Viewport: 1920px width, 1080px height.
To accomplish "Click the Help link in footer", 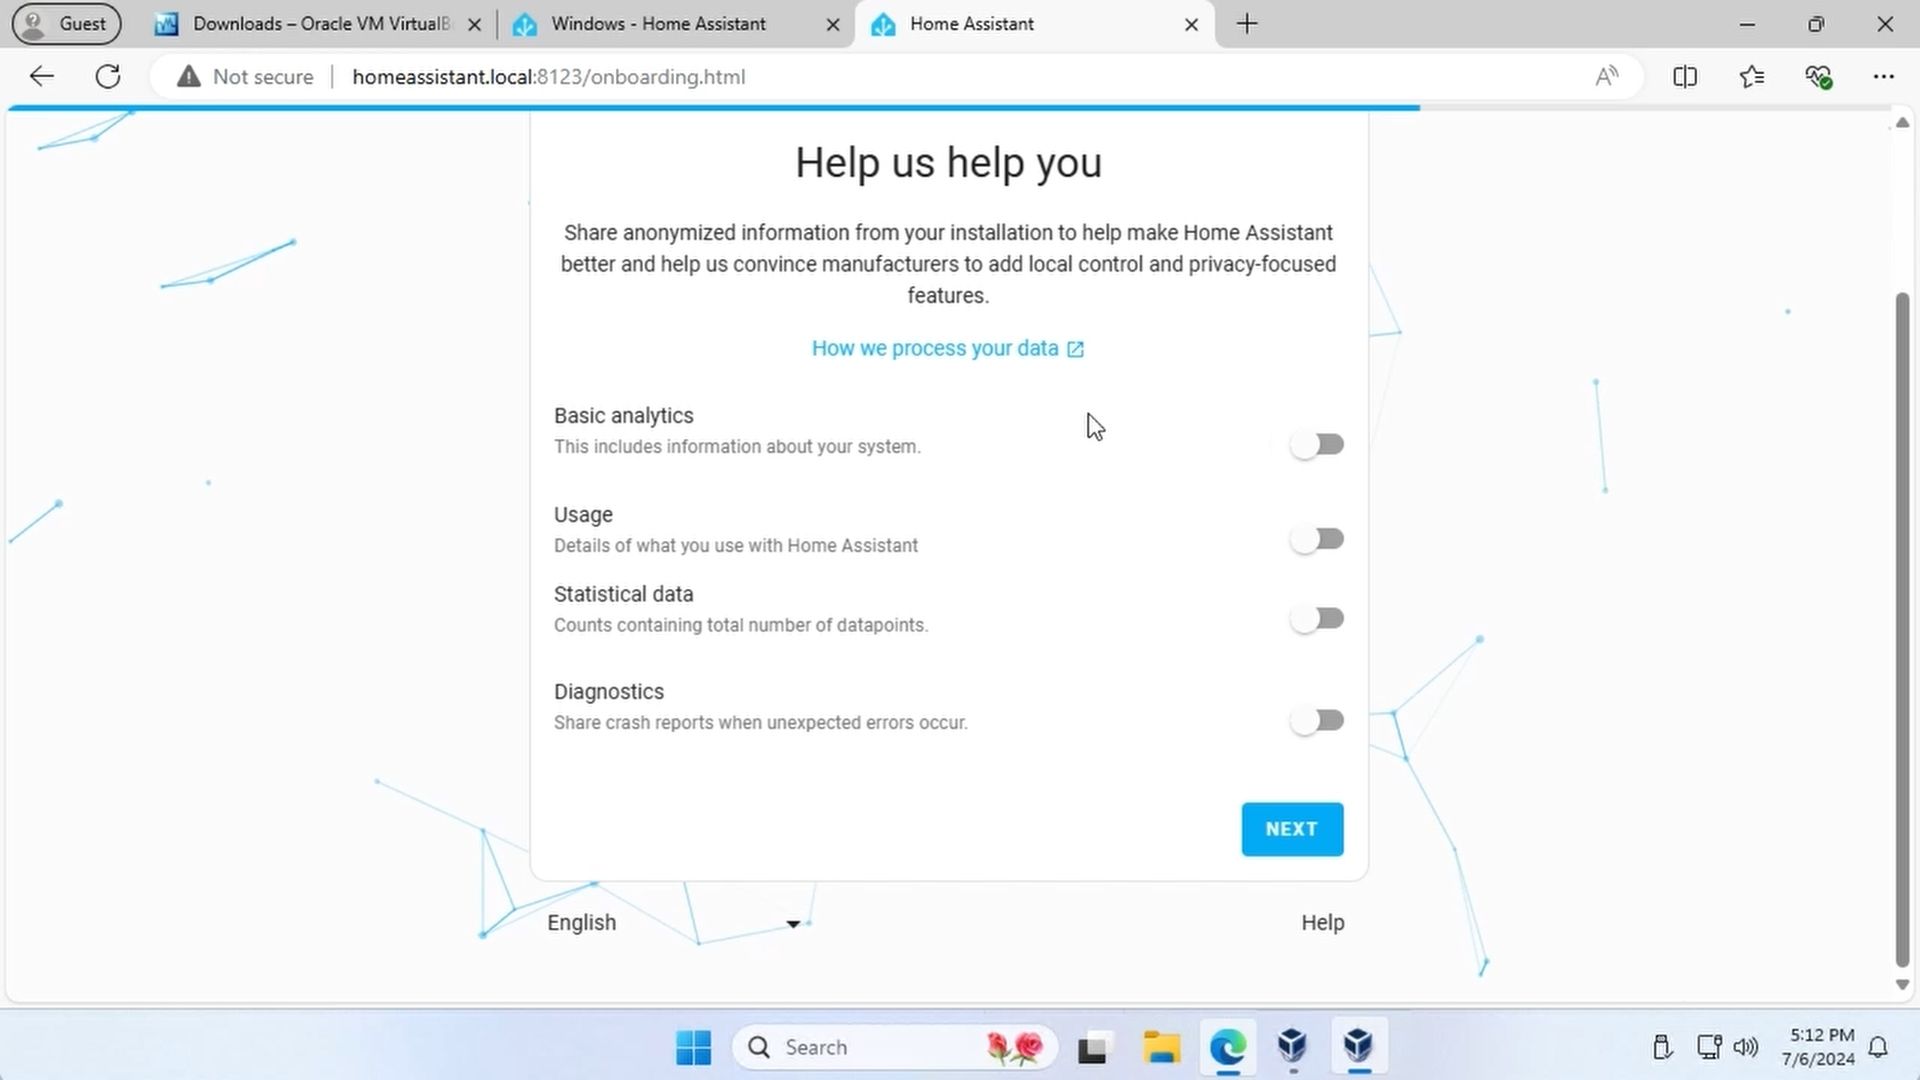I will 1323,922.
